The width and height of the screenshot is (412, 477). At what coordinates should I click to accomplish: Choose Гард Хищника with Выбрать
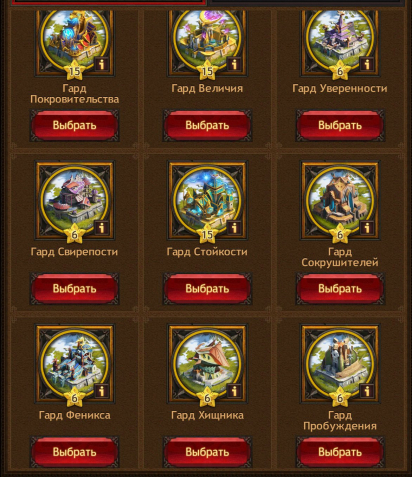(x=207, y=452)
